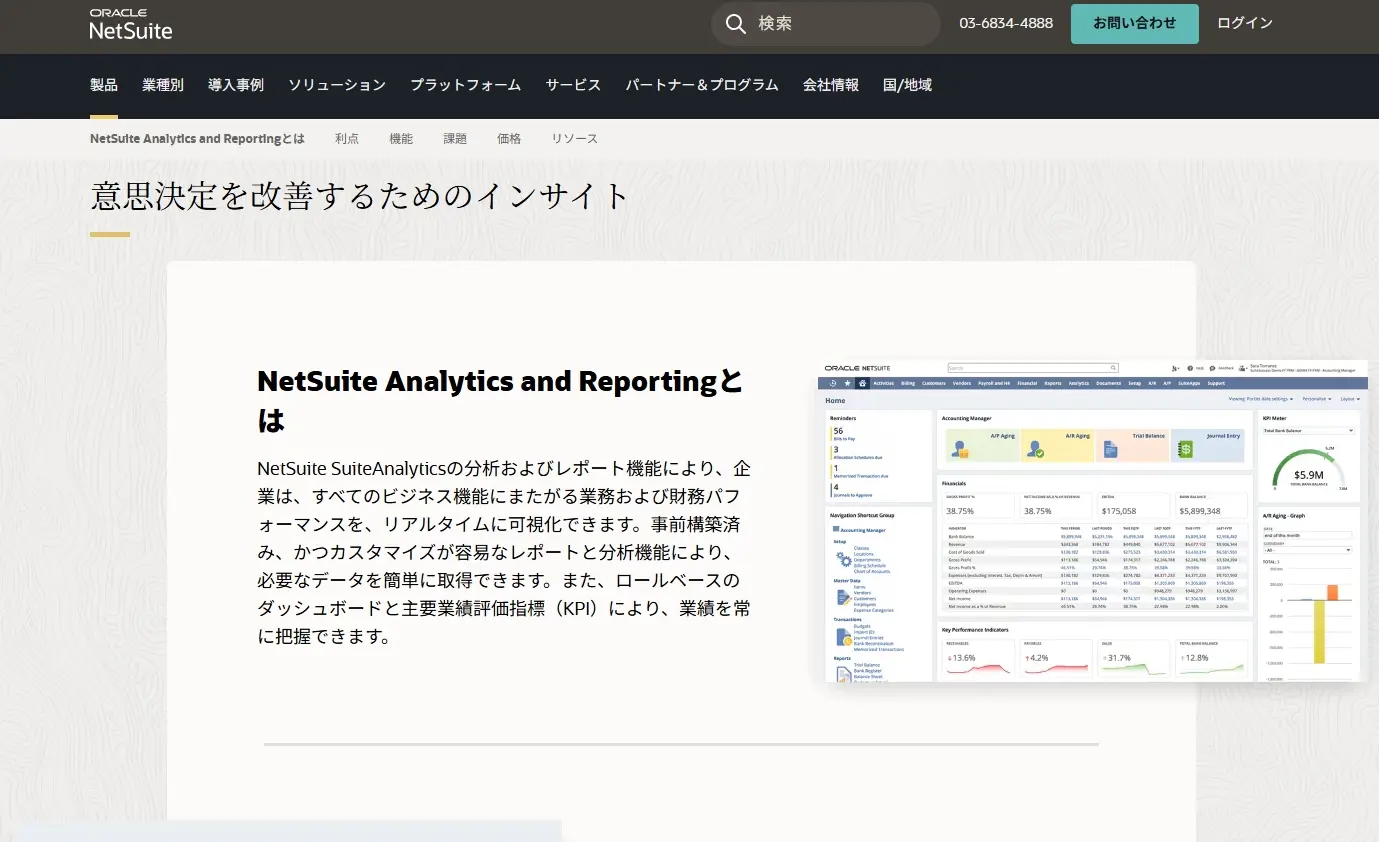Viewport: 1379px width, 842px height.
Task: Open the 製品 menu
Action: point(104,85)
